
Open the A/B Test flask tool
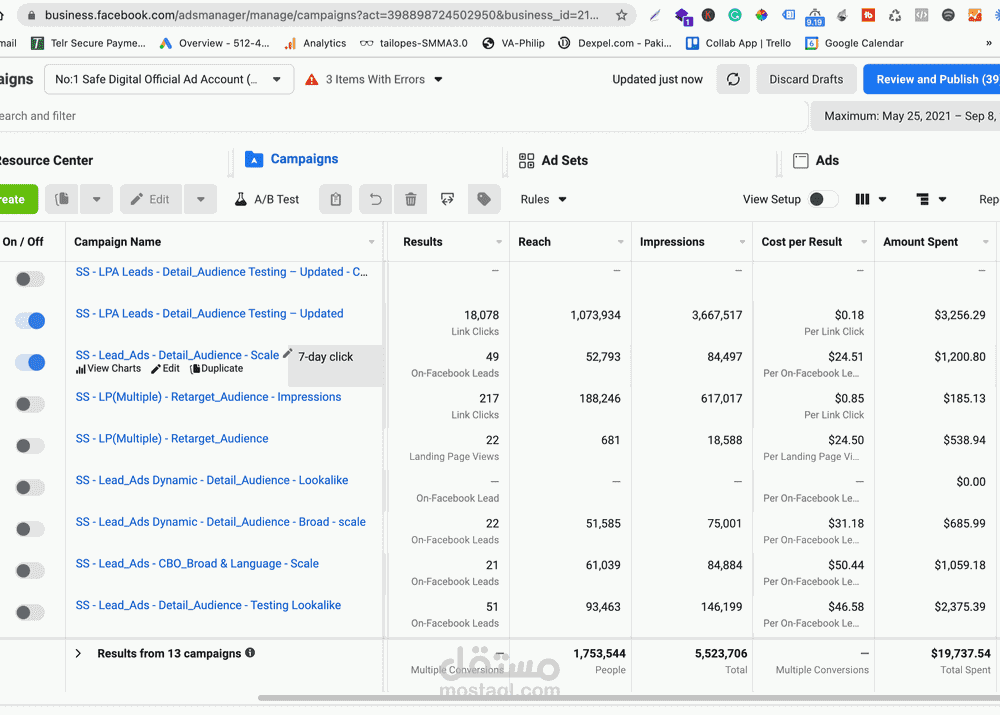click(267, 199)
